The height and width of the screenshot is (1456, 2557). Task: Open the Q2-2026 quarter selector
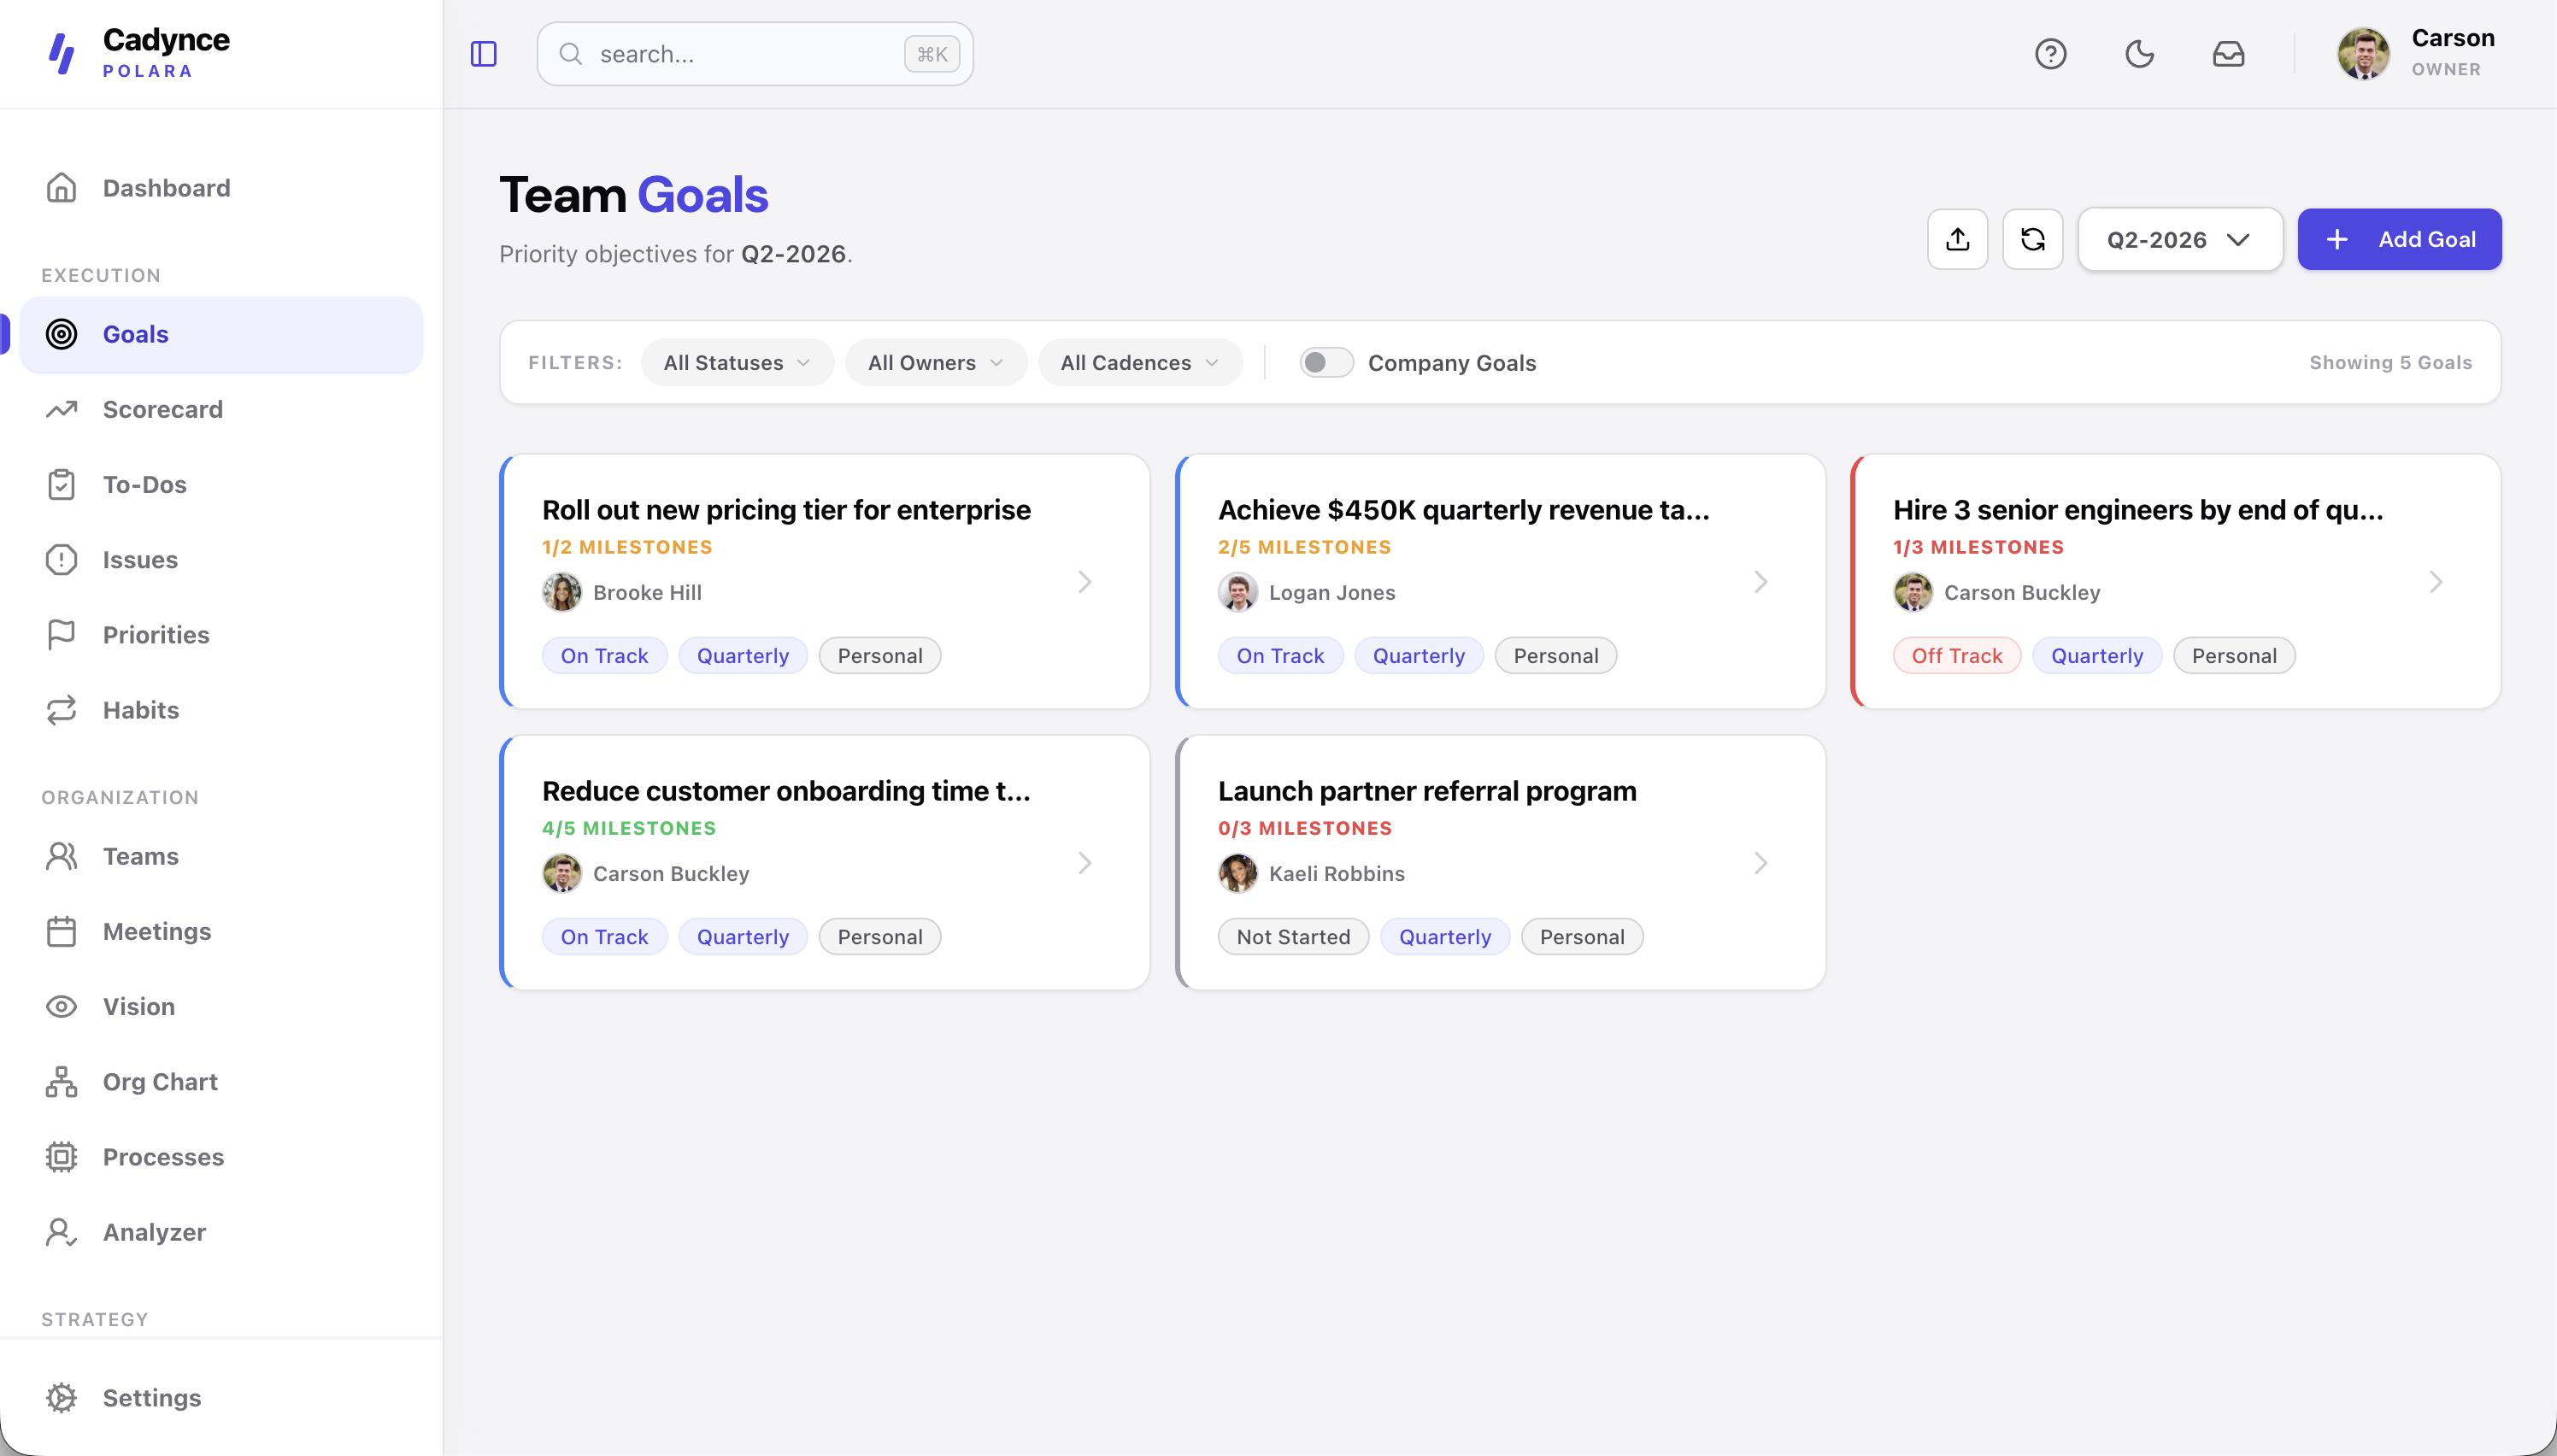click(x=2180, y=239)
